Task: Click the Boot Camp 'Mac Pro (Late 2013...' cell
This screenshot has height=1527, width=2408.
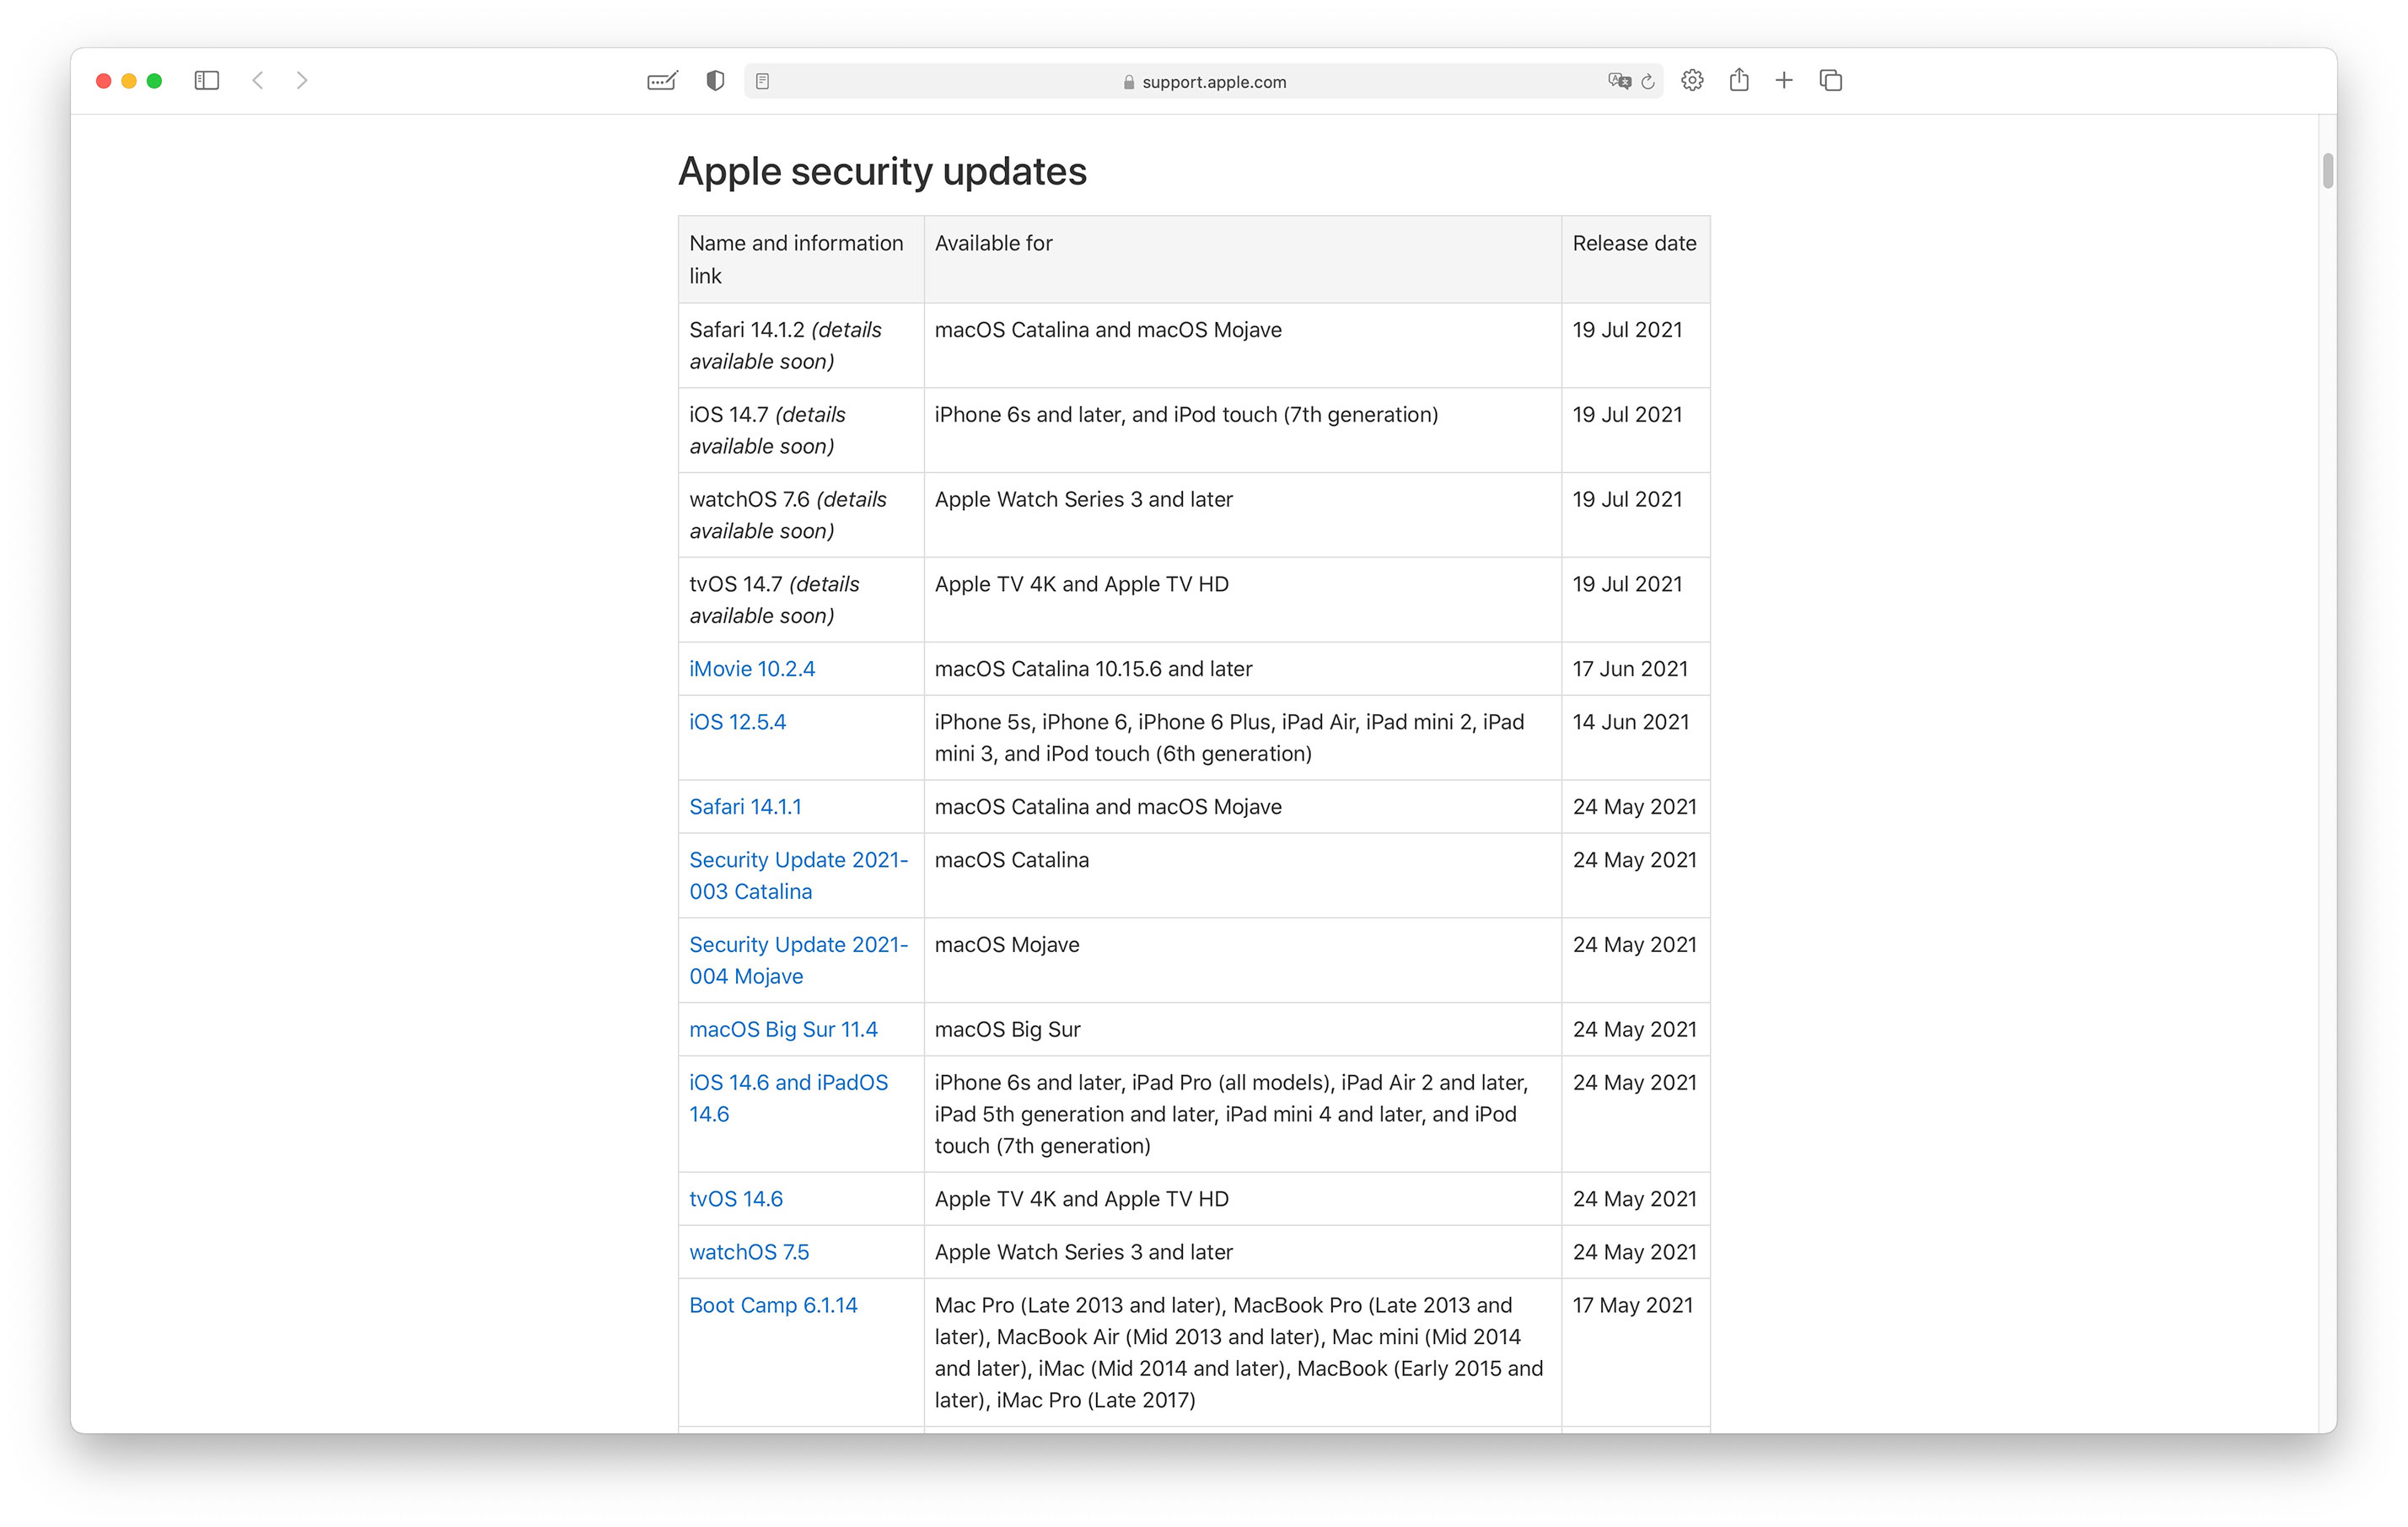Action: pos(1243,1353)
